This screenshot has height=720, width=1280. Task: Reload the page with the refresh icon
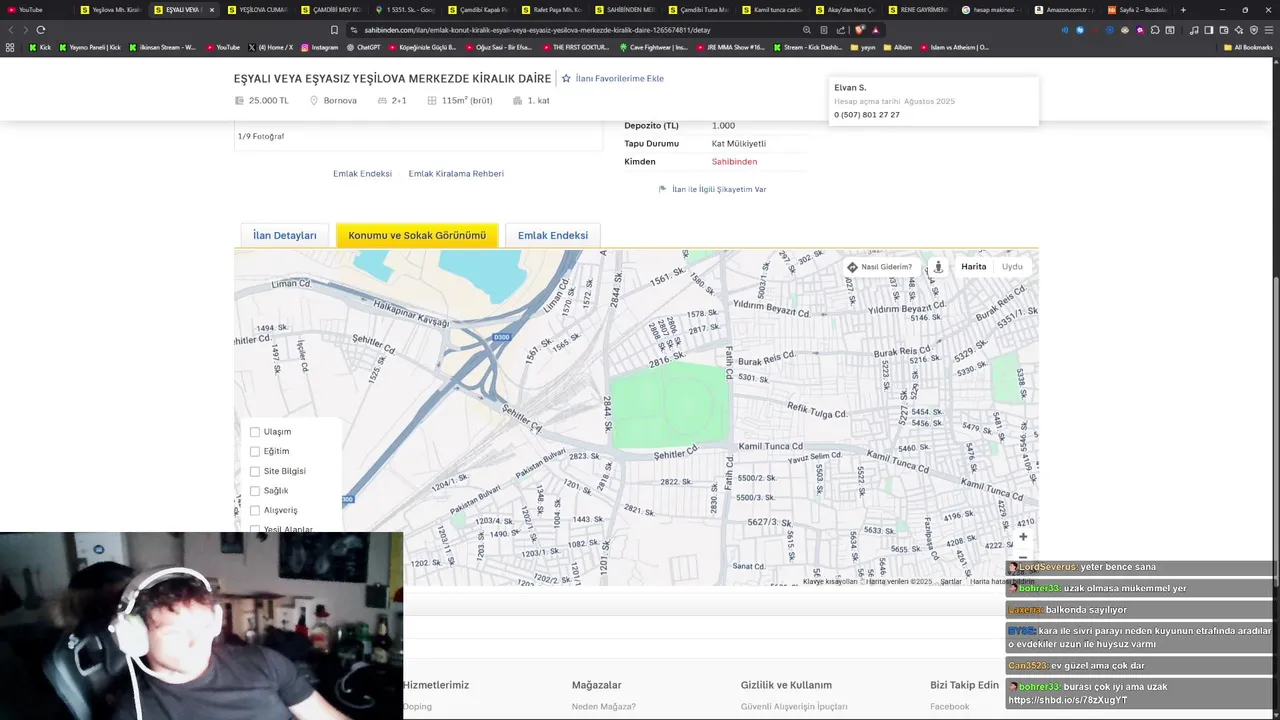(x=40, y=30)
